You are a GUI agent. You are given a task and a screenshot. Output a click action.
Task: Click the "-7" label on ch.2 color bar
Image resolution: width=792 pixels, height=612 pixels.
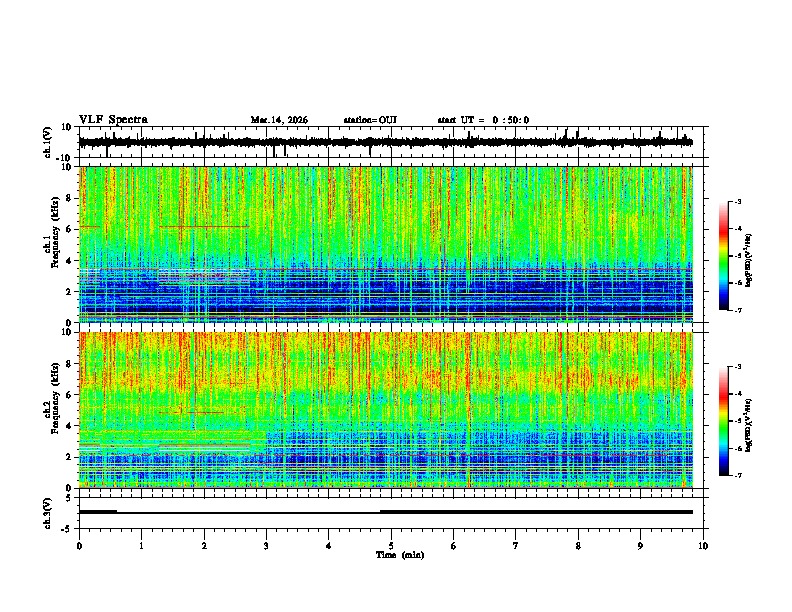coord(738,475)
